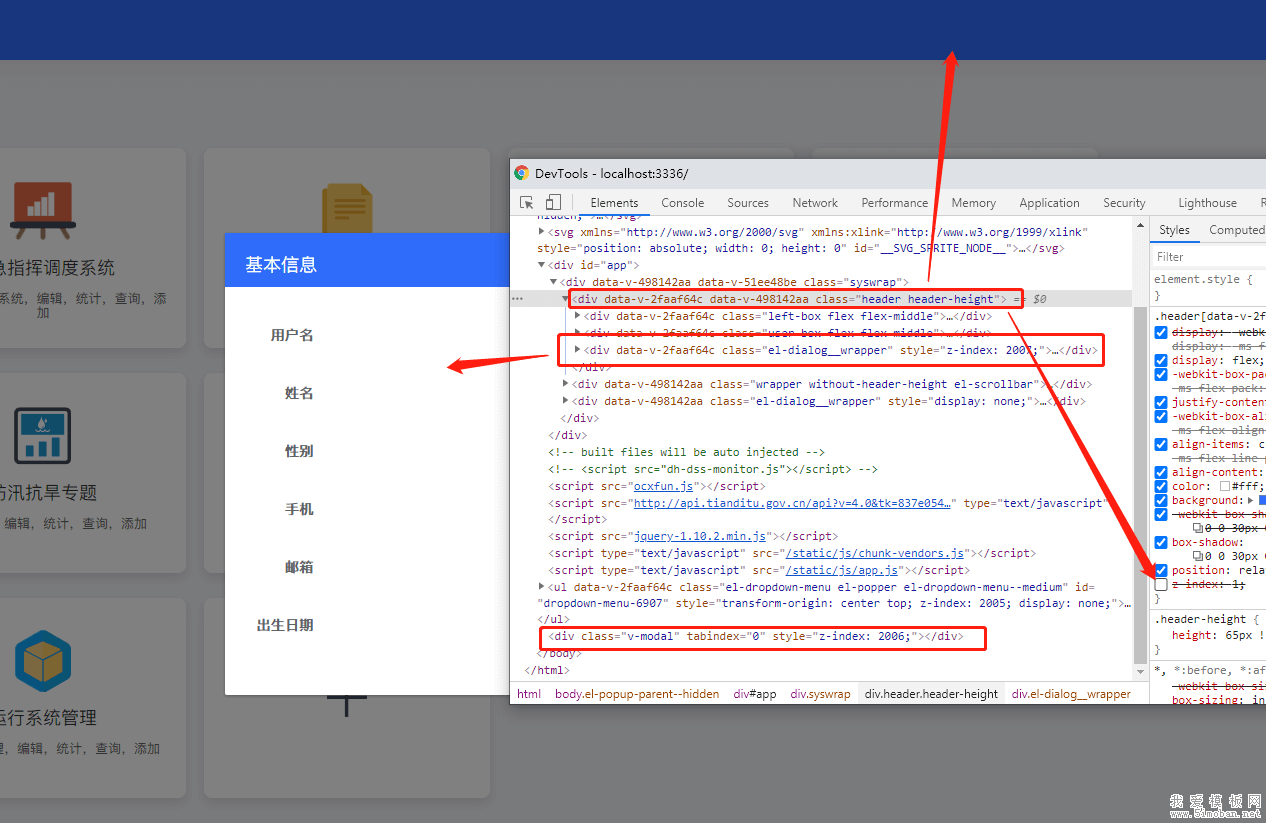Open the Network tab
Viewport: 1266px width, 823px height.
tap(815, 203)
